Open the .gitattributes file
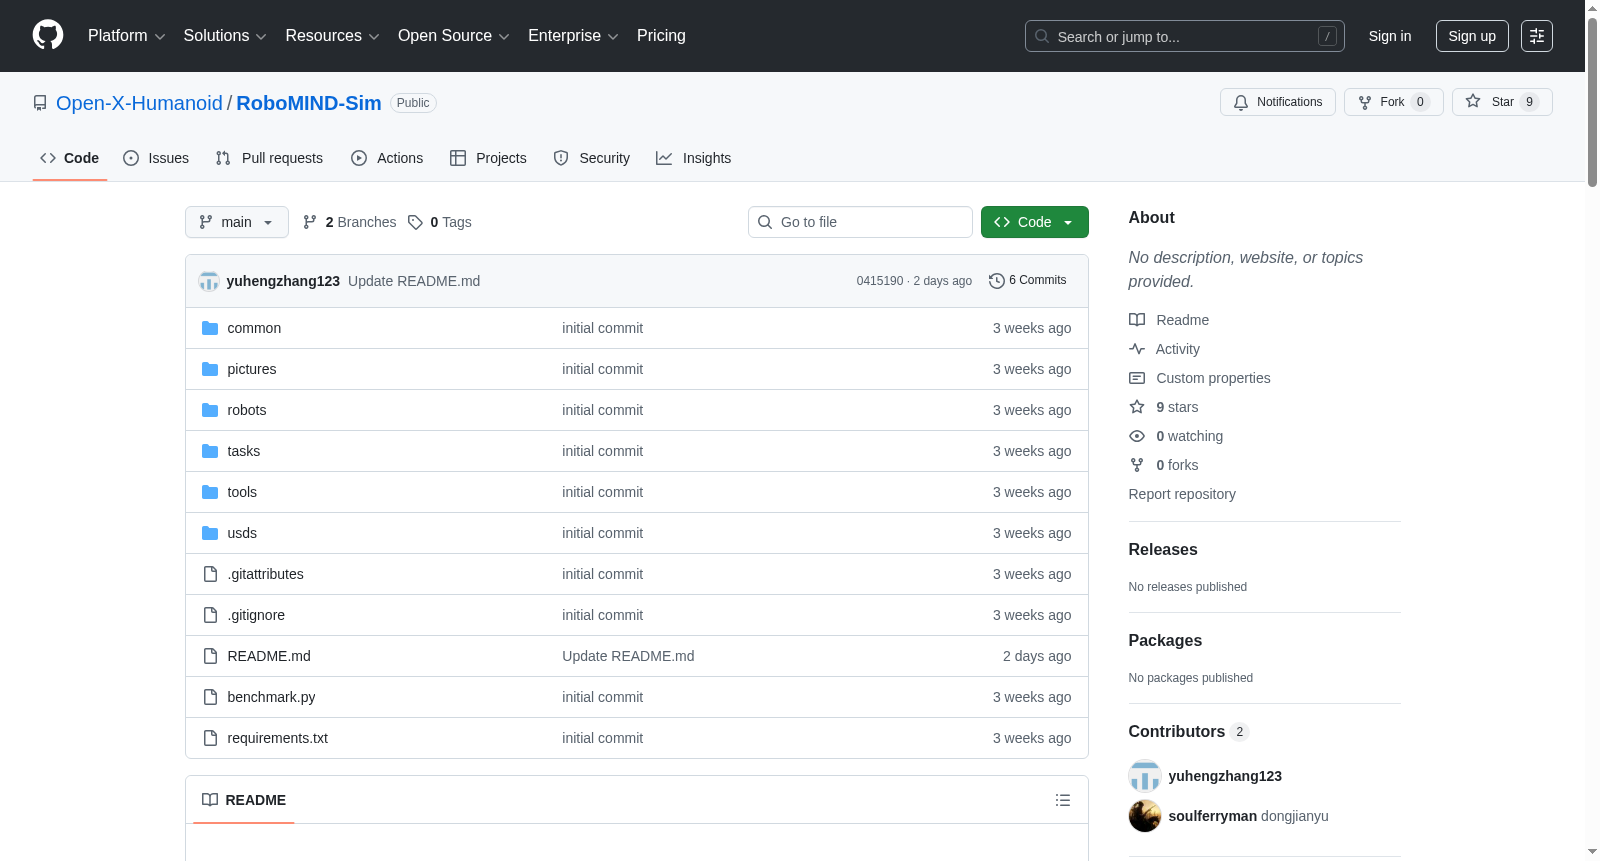 pos(265,574)
